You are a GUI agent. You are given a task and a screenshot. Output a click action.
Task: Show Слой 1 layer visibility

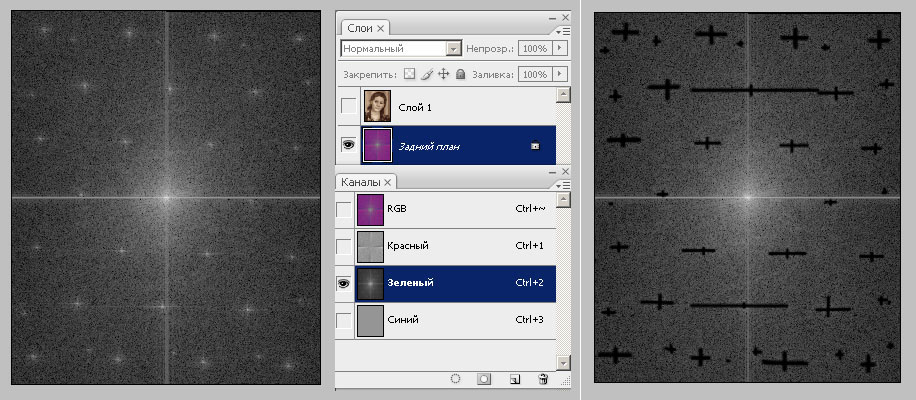point(348,106)
